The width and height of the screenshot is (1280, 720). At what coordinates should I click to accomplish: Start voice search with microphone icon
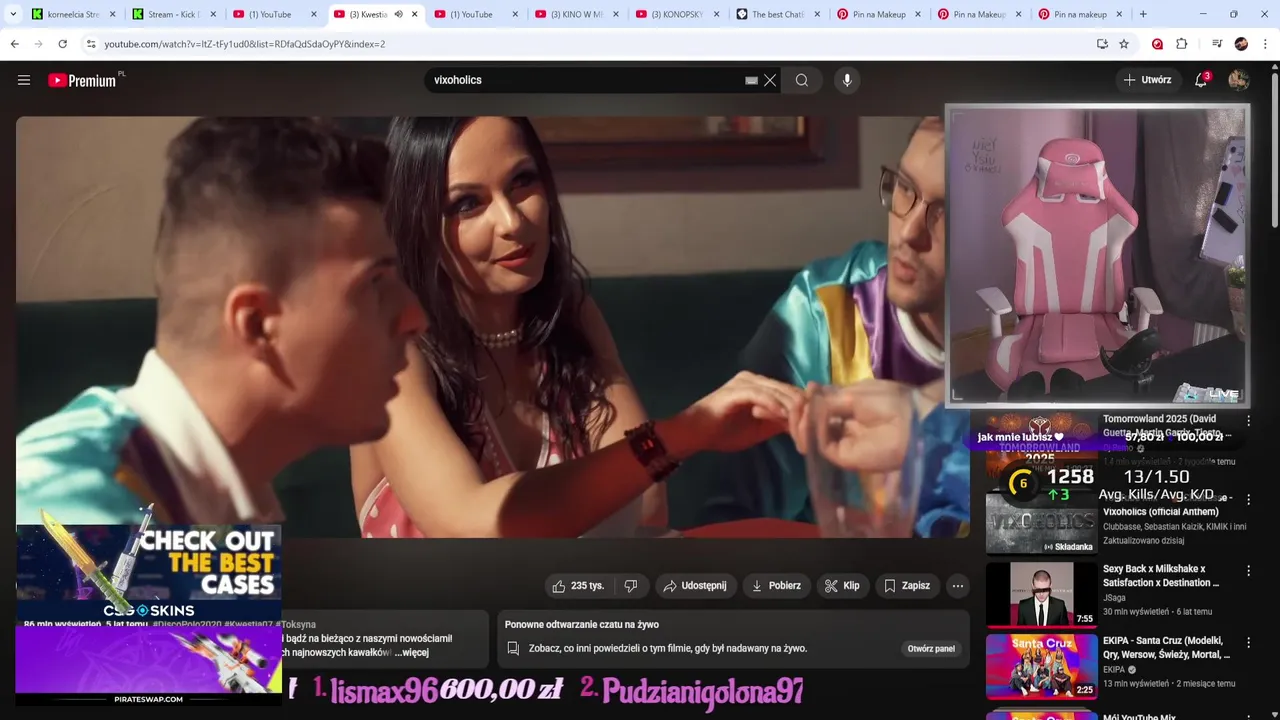[847, 80]
